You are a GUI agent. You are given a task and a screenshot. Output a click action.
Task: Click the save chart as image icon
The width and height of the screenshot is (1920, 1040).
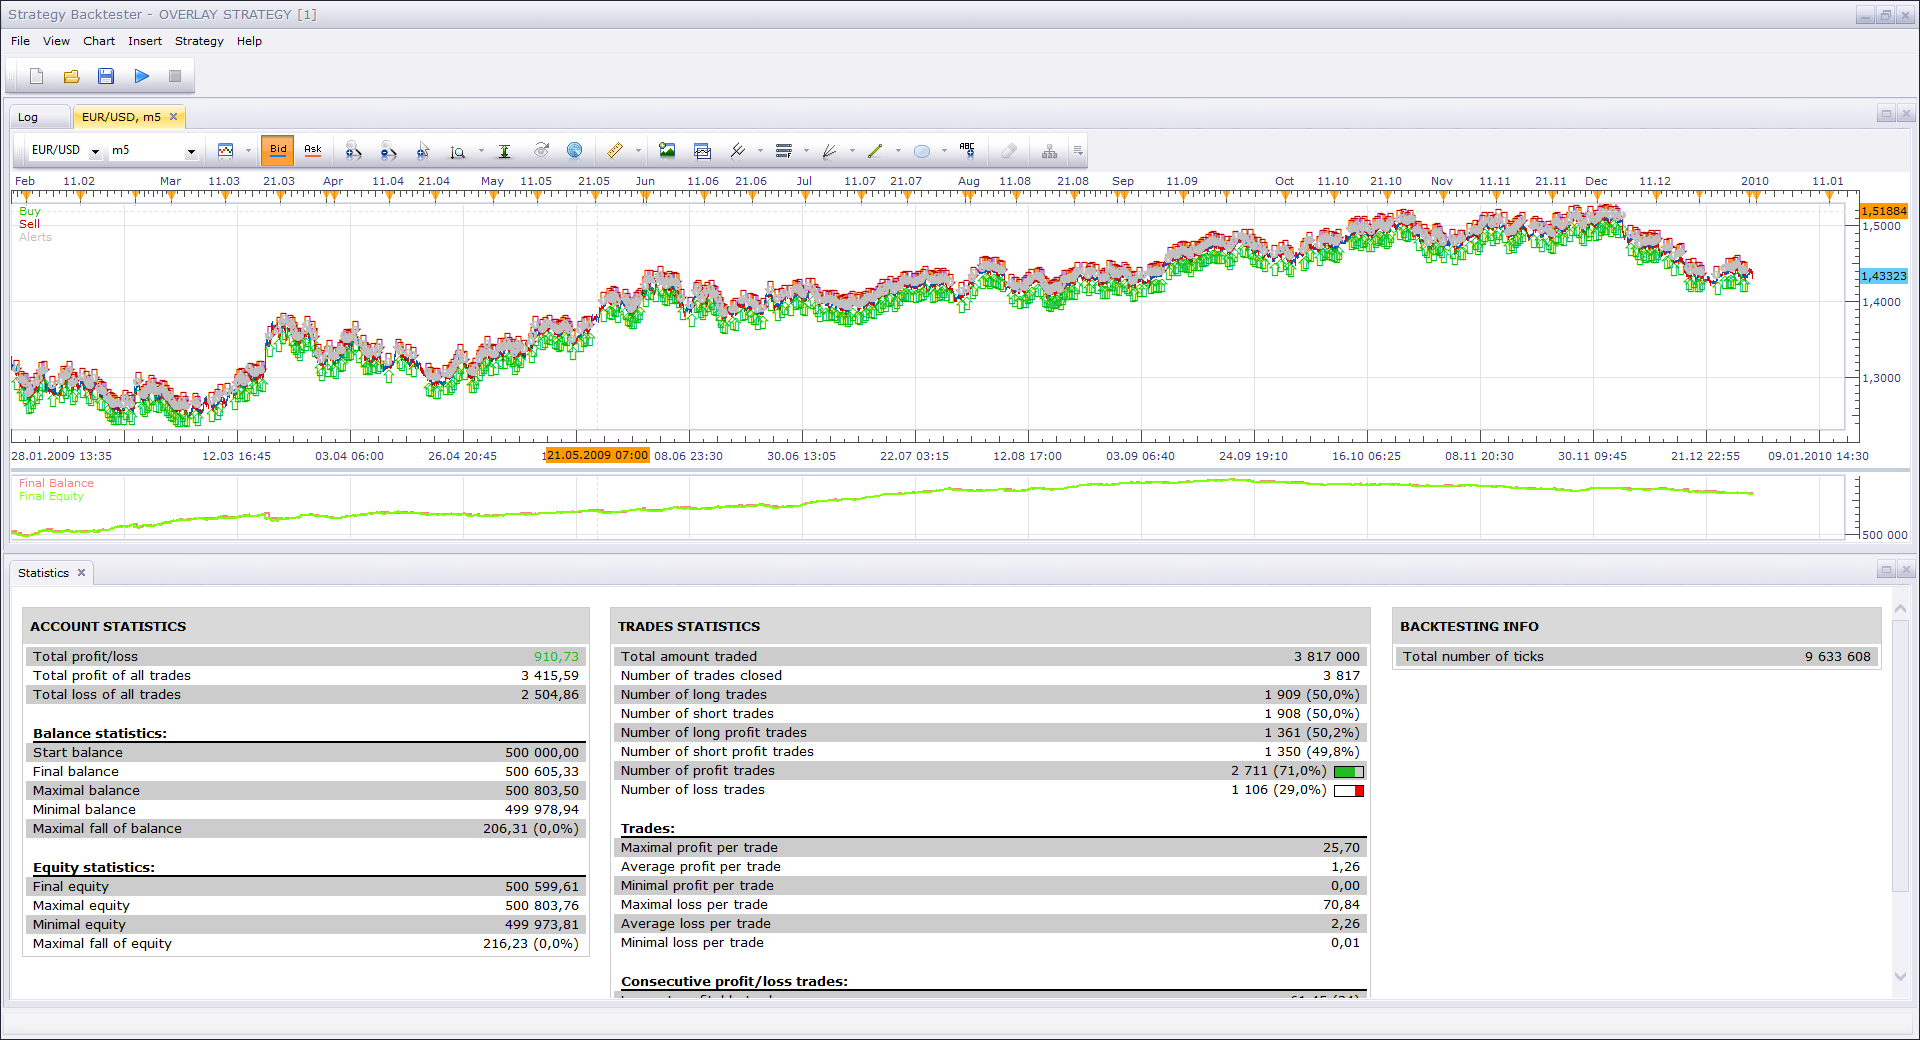667,151
